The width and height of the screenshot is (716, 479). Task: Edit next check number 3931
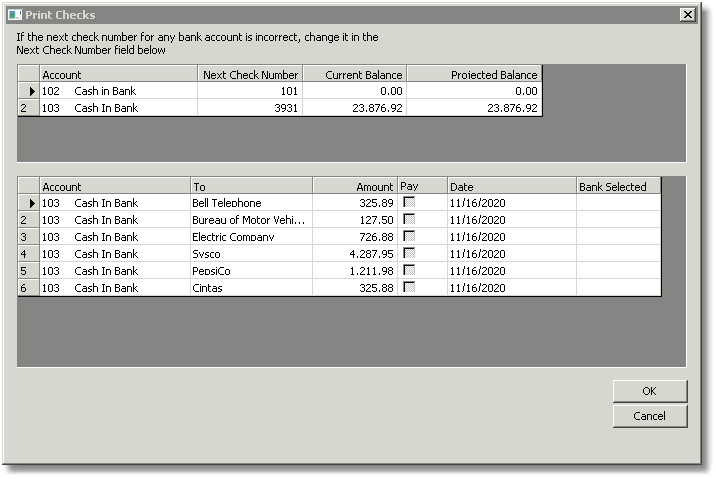250,108
